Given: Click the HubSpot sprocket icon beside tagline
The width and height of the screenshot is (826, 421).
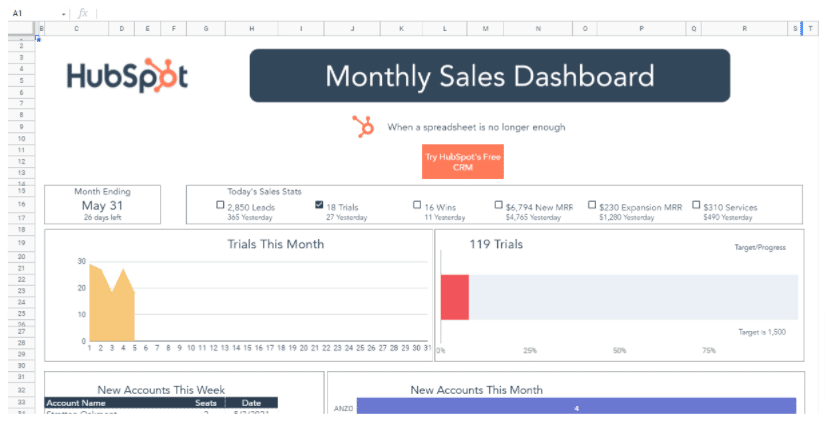Looking at the screenshot, I should (363, 127).
